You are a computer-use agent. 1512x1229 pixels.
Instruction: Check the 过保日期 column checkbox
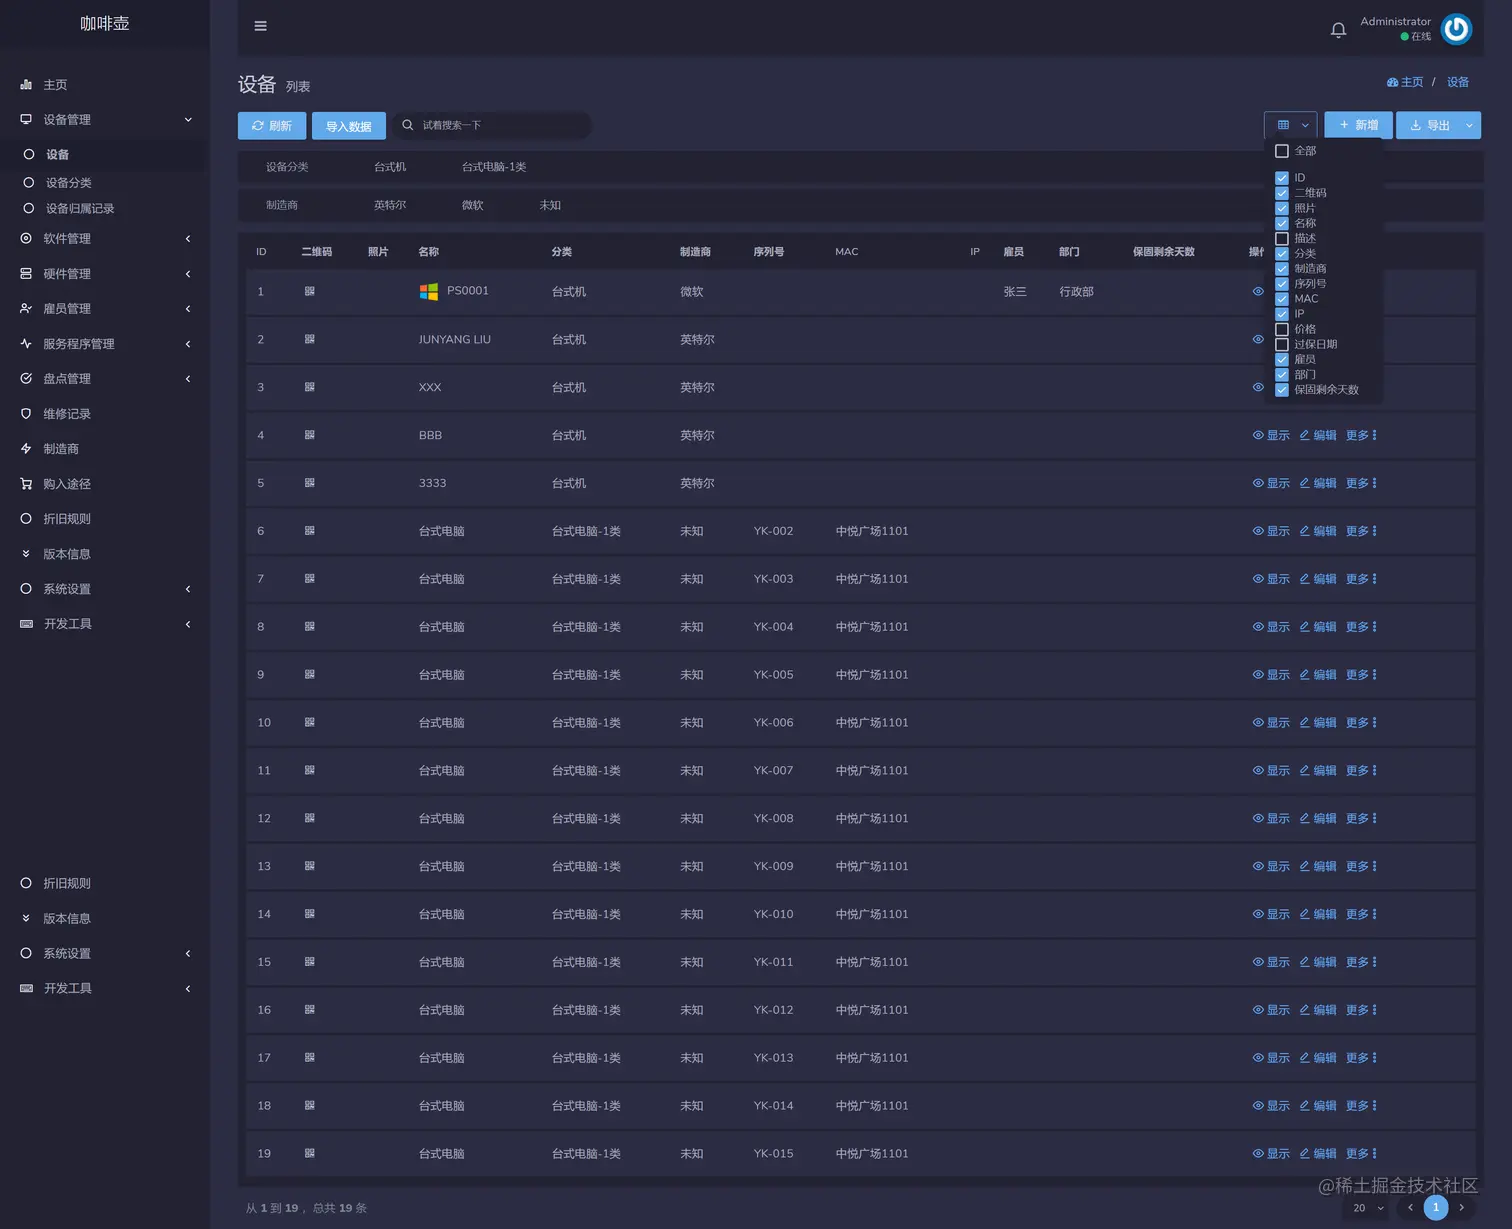[x=1282, y=344]
